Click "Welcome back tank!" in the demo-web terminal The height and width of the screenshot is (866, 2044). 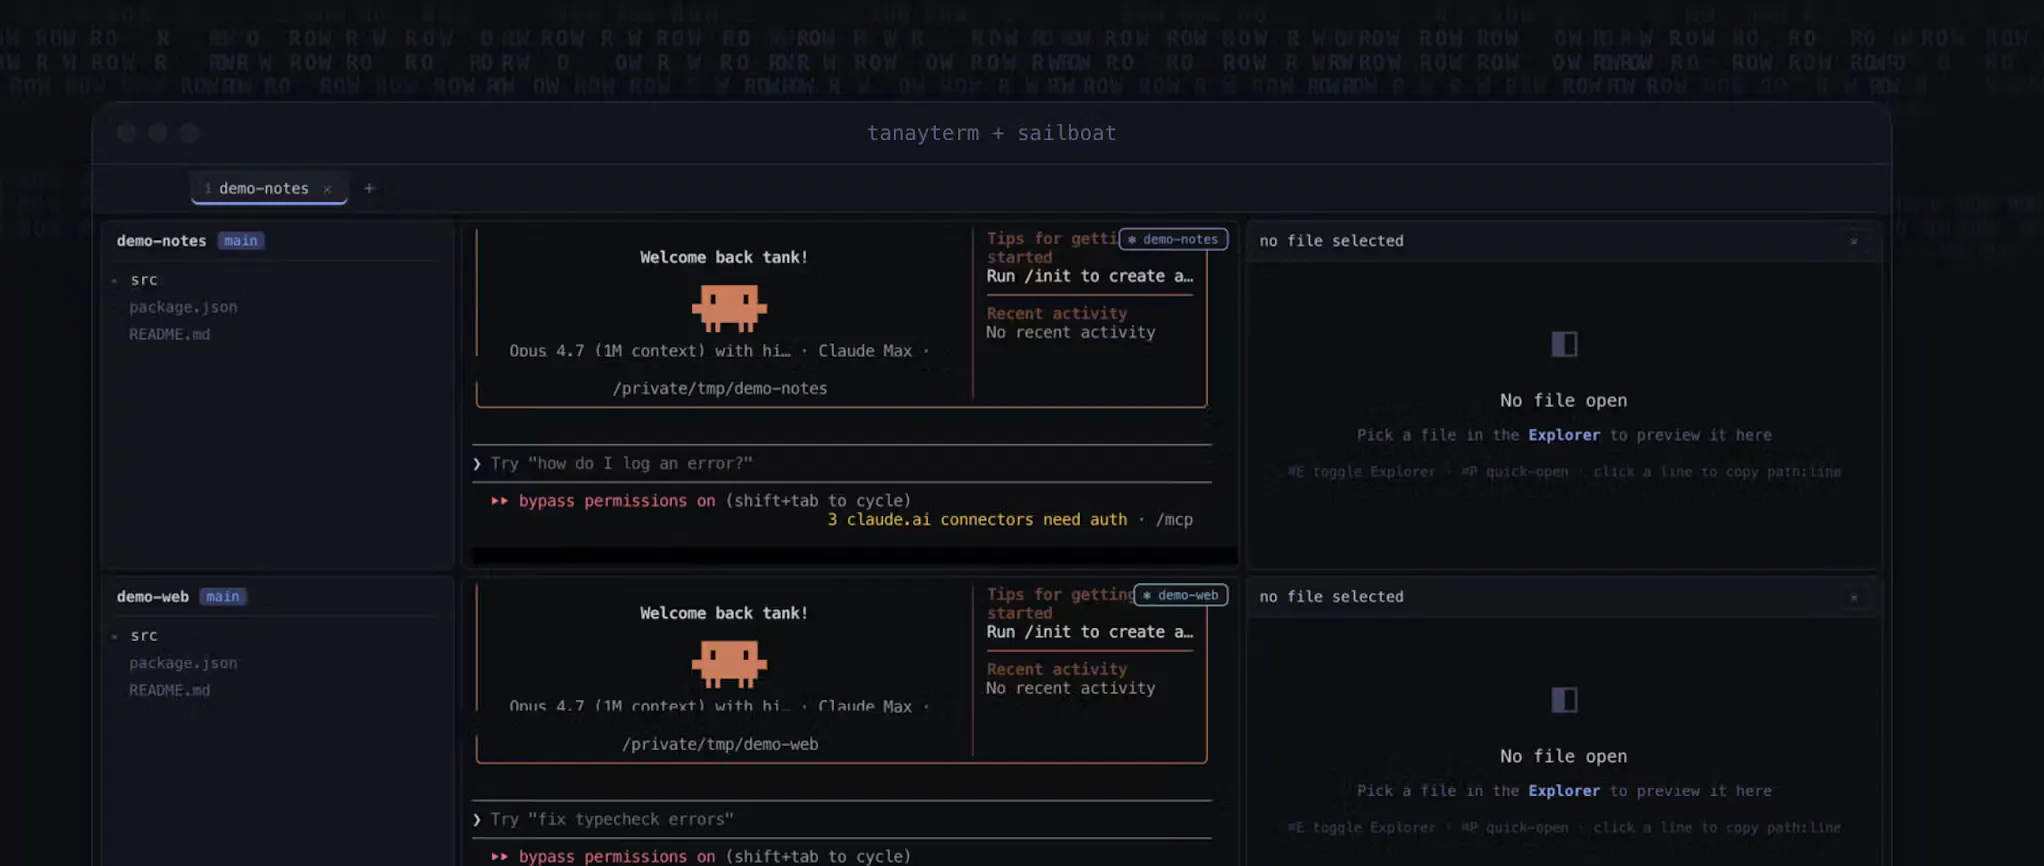724,614
